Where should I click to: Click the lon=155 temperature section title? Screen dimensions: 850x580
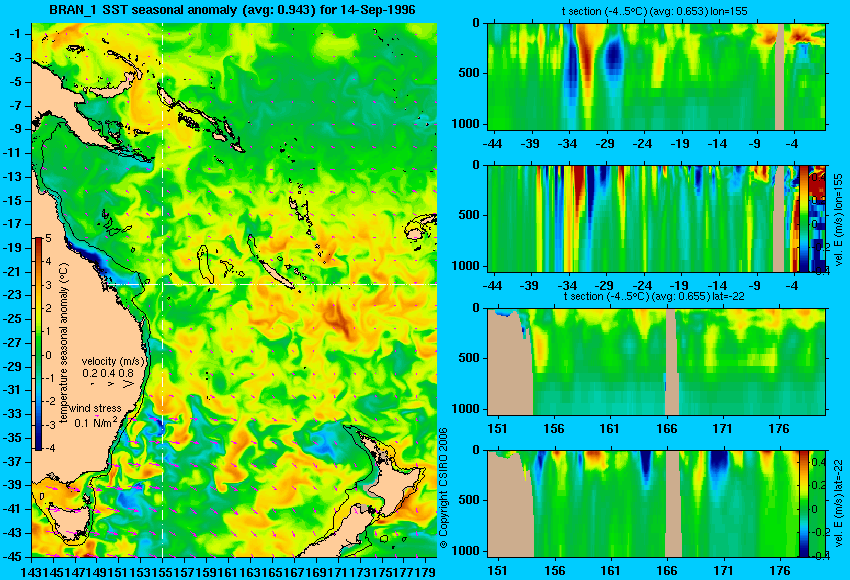(x=655, y=11)
